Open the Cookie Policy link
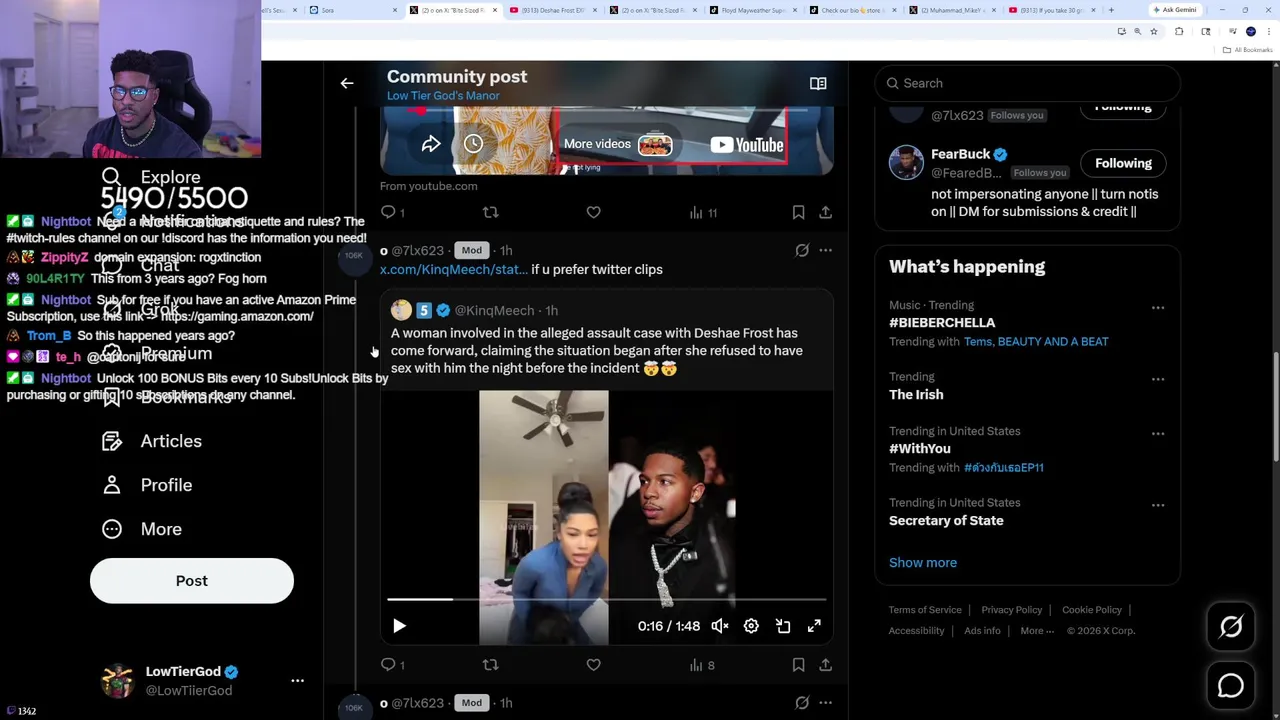Image resolution: width=1280 pixels, height=720 pixels. click(x=1092, y=610)
